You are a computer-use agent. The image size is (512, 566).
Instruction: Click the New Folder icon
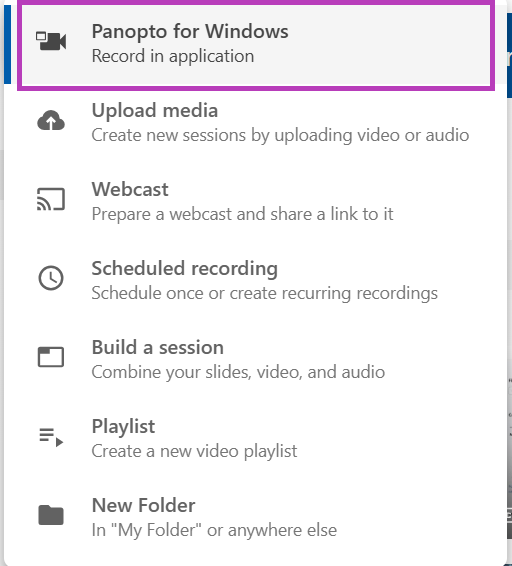pos(51,515)
